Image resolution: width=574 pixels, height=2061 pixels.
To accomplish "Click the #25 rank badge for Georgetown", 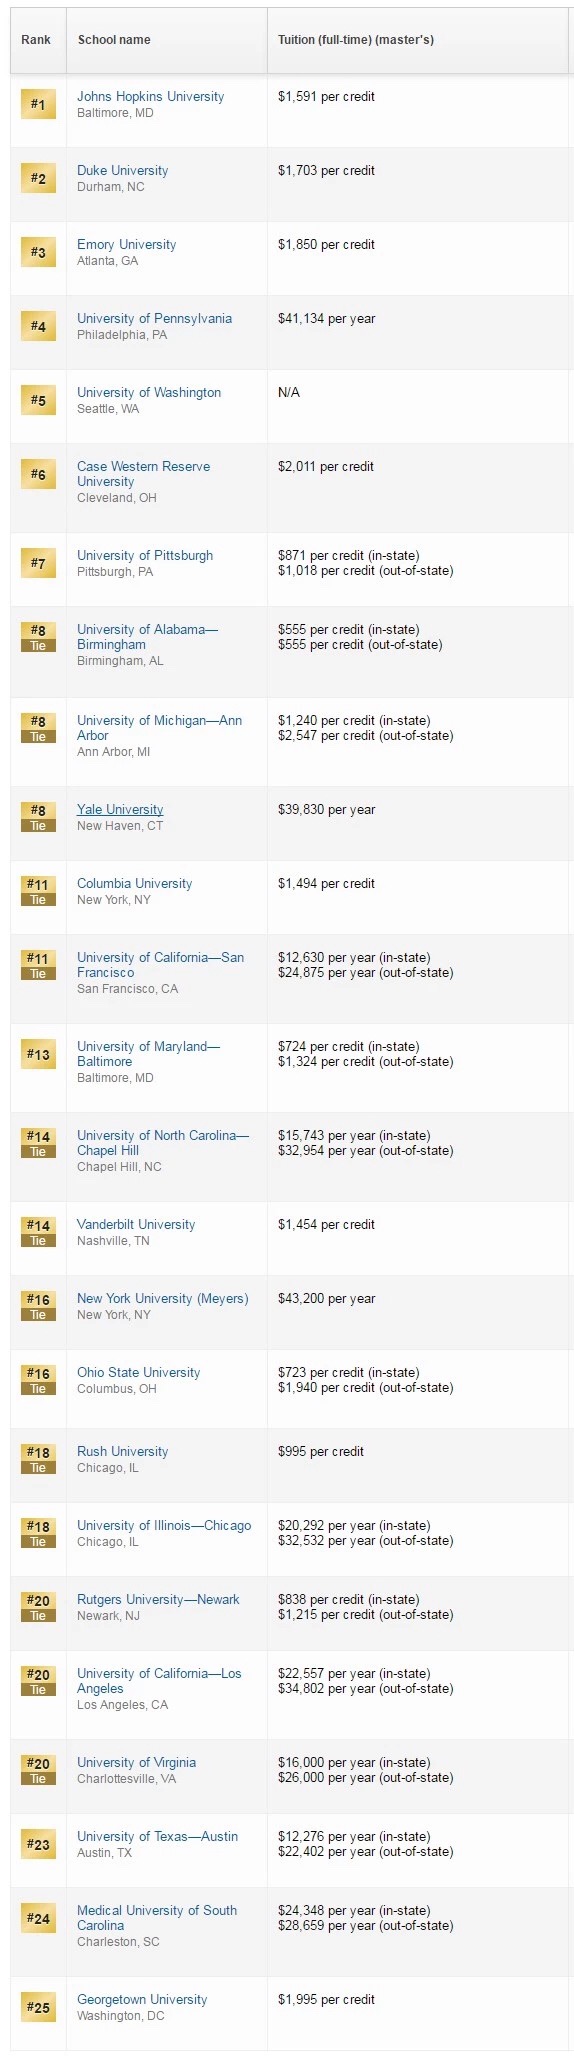I will (38, 2007).
